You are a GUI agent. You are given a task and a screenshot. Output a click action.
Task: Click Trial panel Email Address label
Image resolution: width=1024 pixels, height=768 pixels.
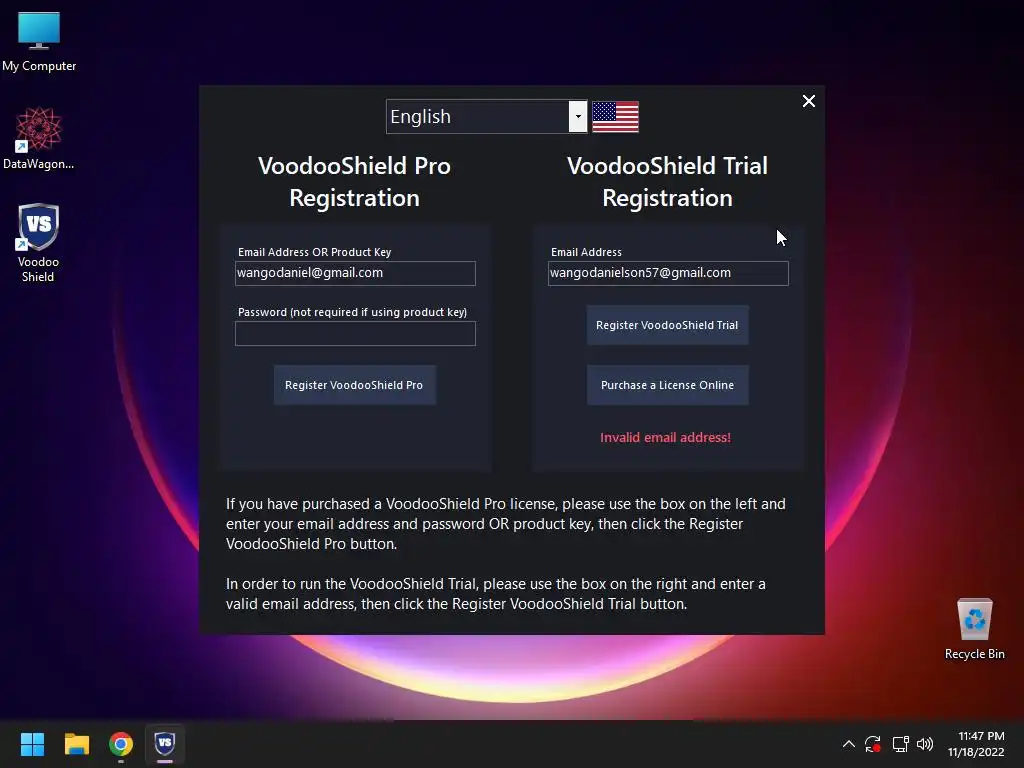[x=586, y=252]
